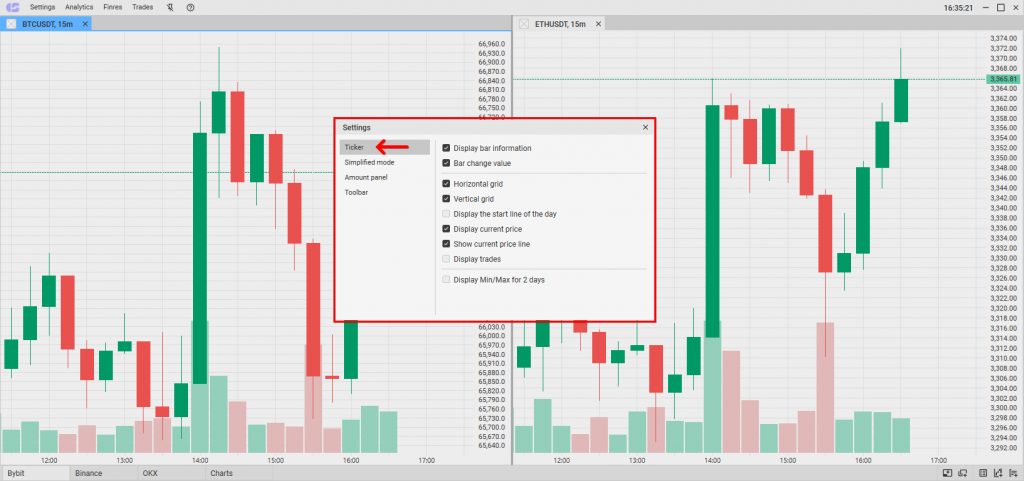Open the Trades menu
The width and height of the screenshot is (1024, 481).
click(142, 7)
